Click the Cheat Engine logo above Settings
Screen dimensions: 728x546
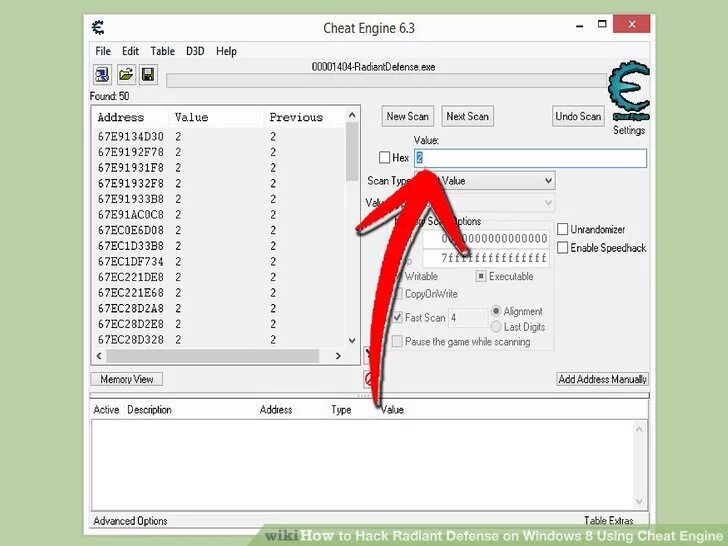[x=629, y=91]
